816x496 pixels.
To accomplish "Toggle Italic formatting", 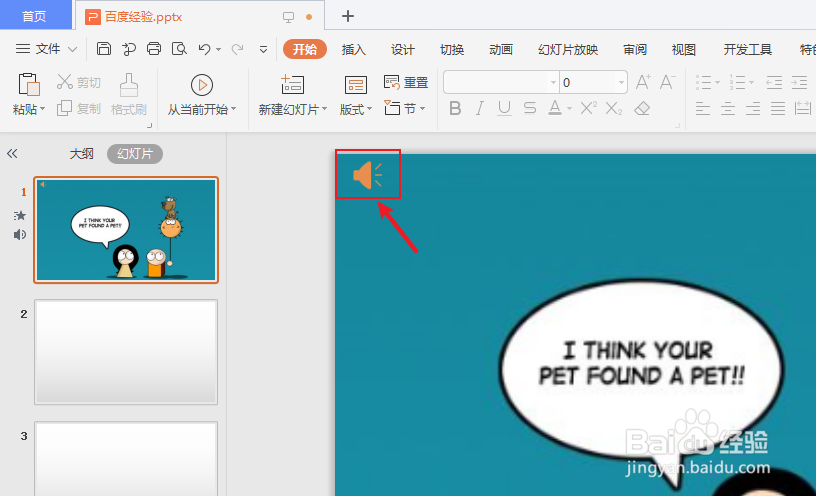I will coord(479,108).
